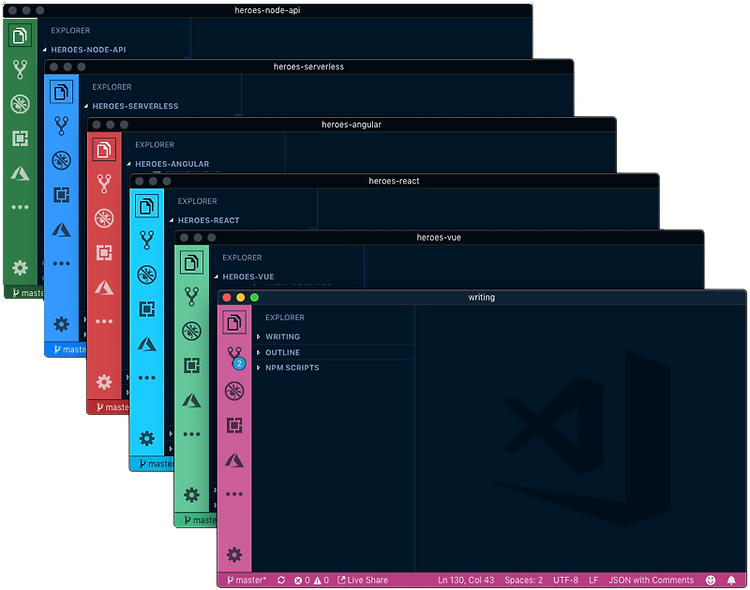The image size is (750, 590).
Task: Open Explorer icon in heroes-vue window
Action: (191, 263)
